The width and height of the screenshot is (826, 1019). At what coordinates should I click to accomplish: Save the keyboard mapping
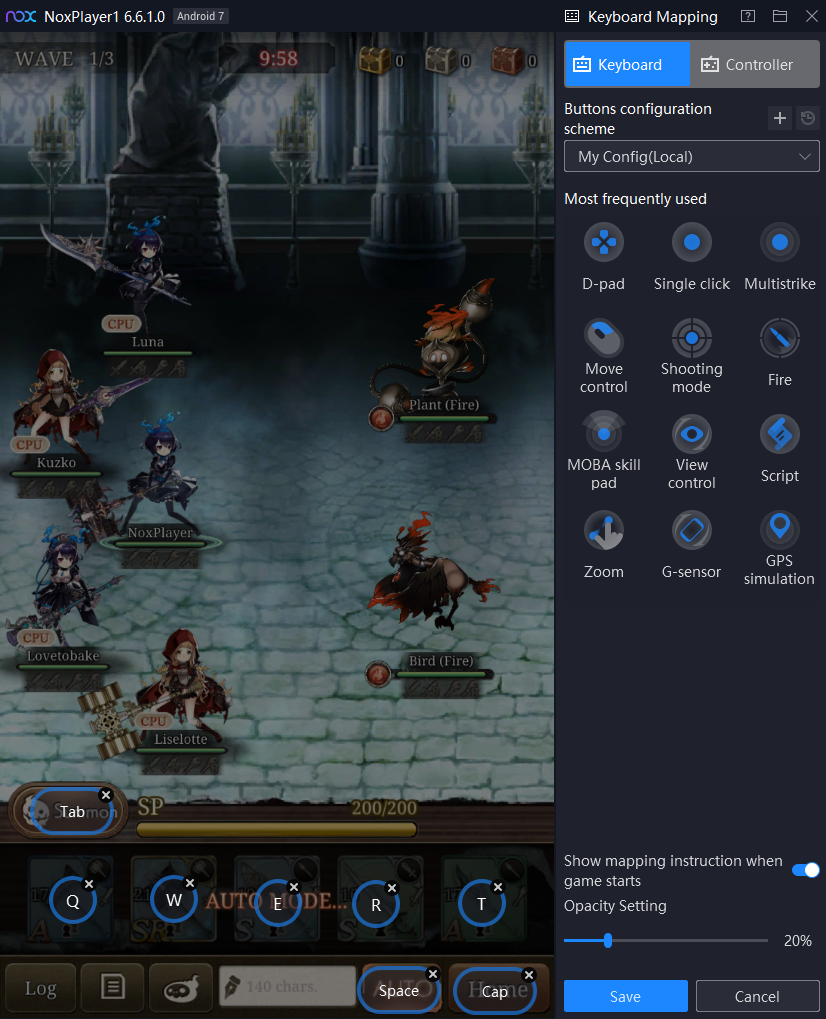click(x=625, y=996)
